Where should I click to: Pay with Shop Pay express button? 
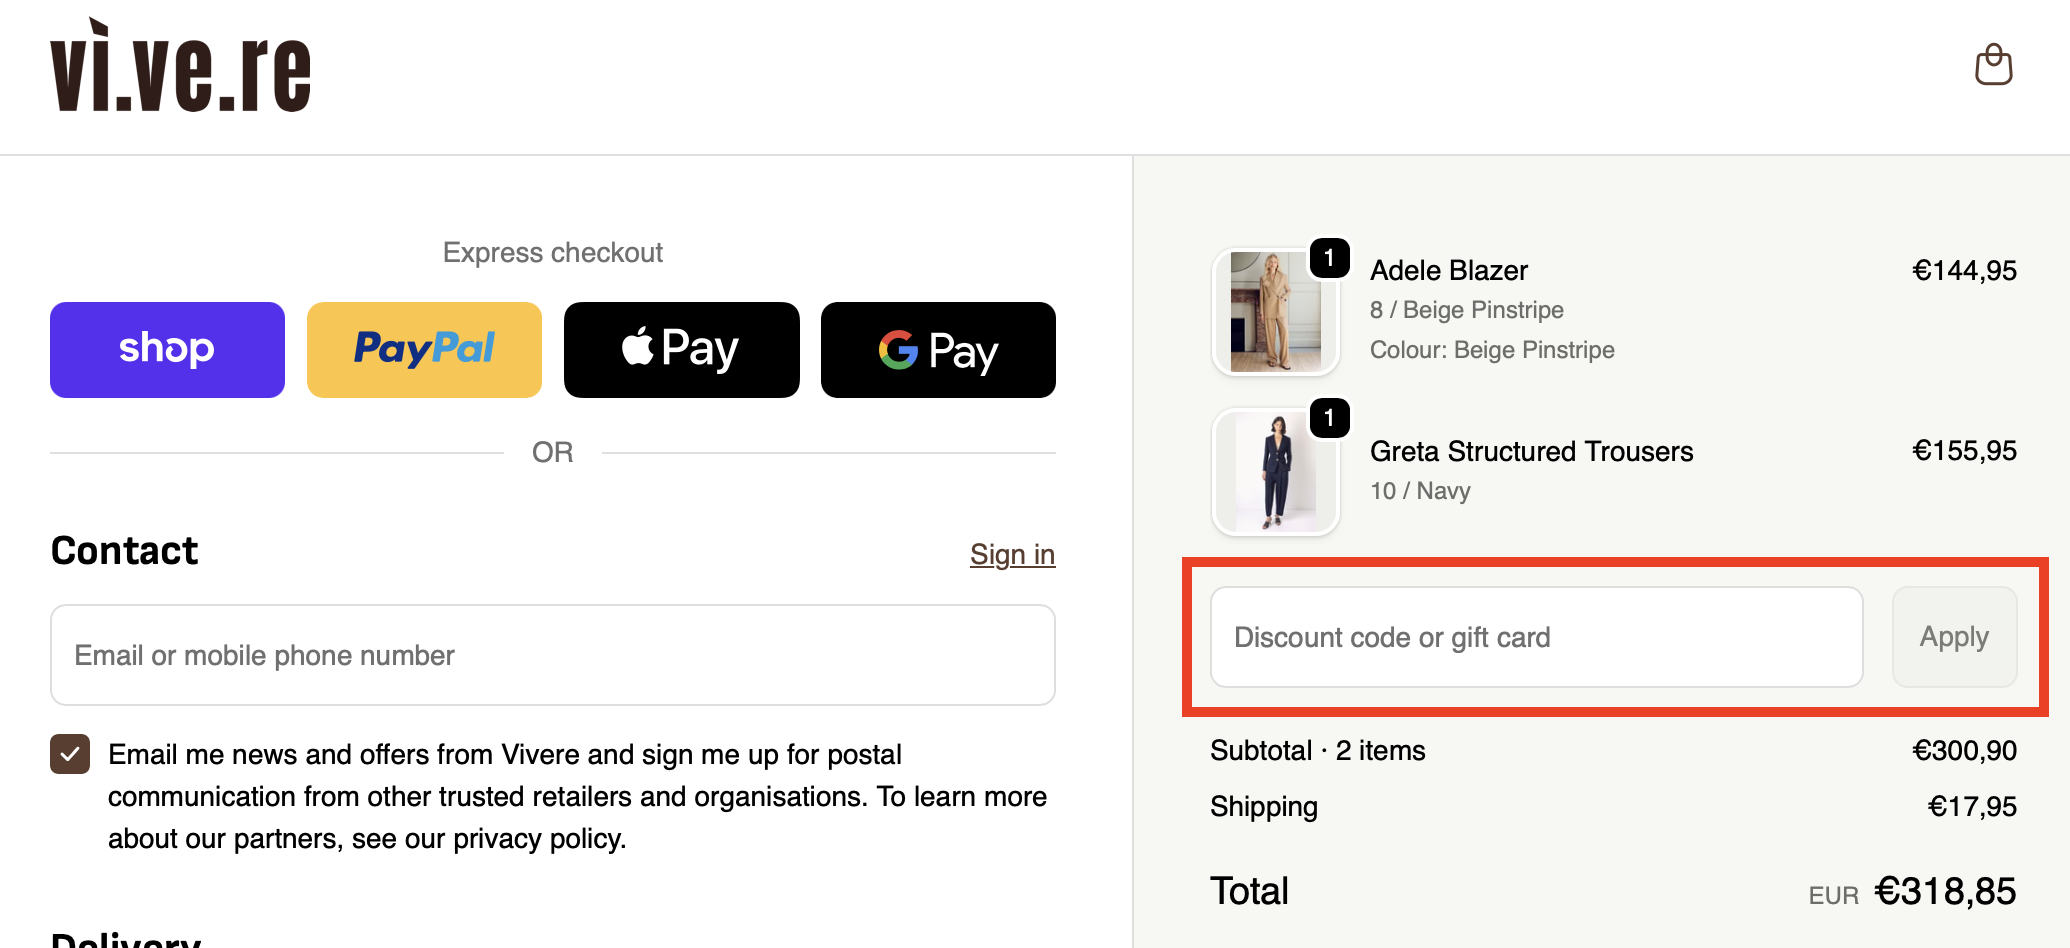tap(167, 350)
